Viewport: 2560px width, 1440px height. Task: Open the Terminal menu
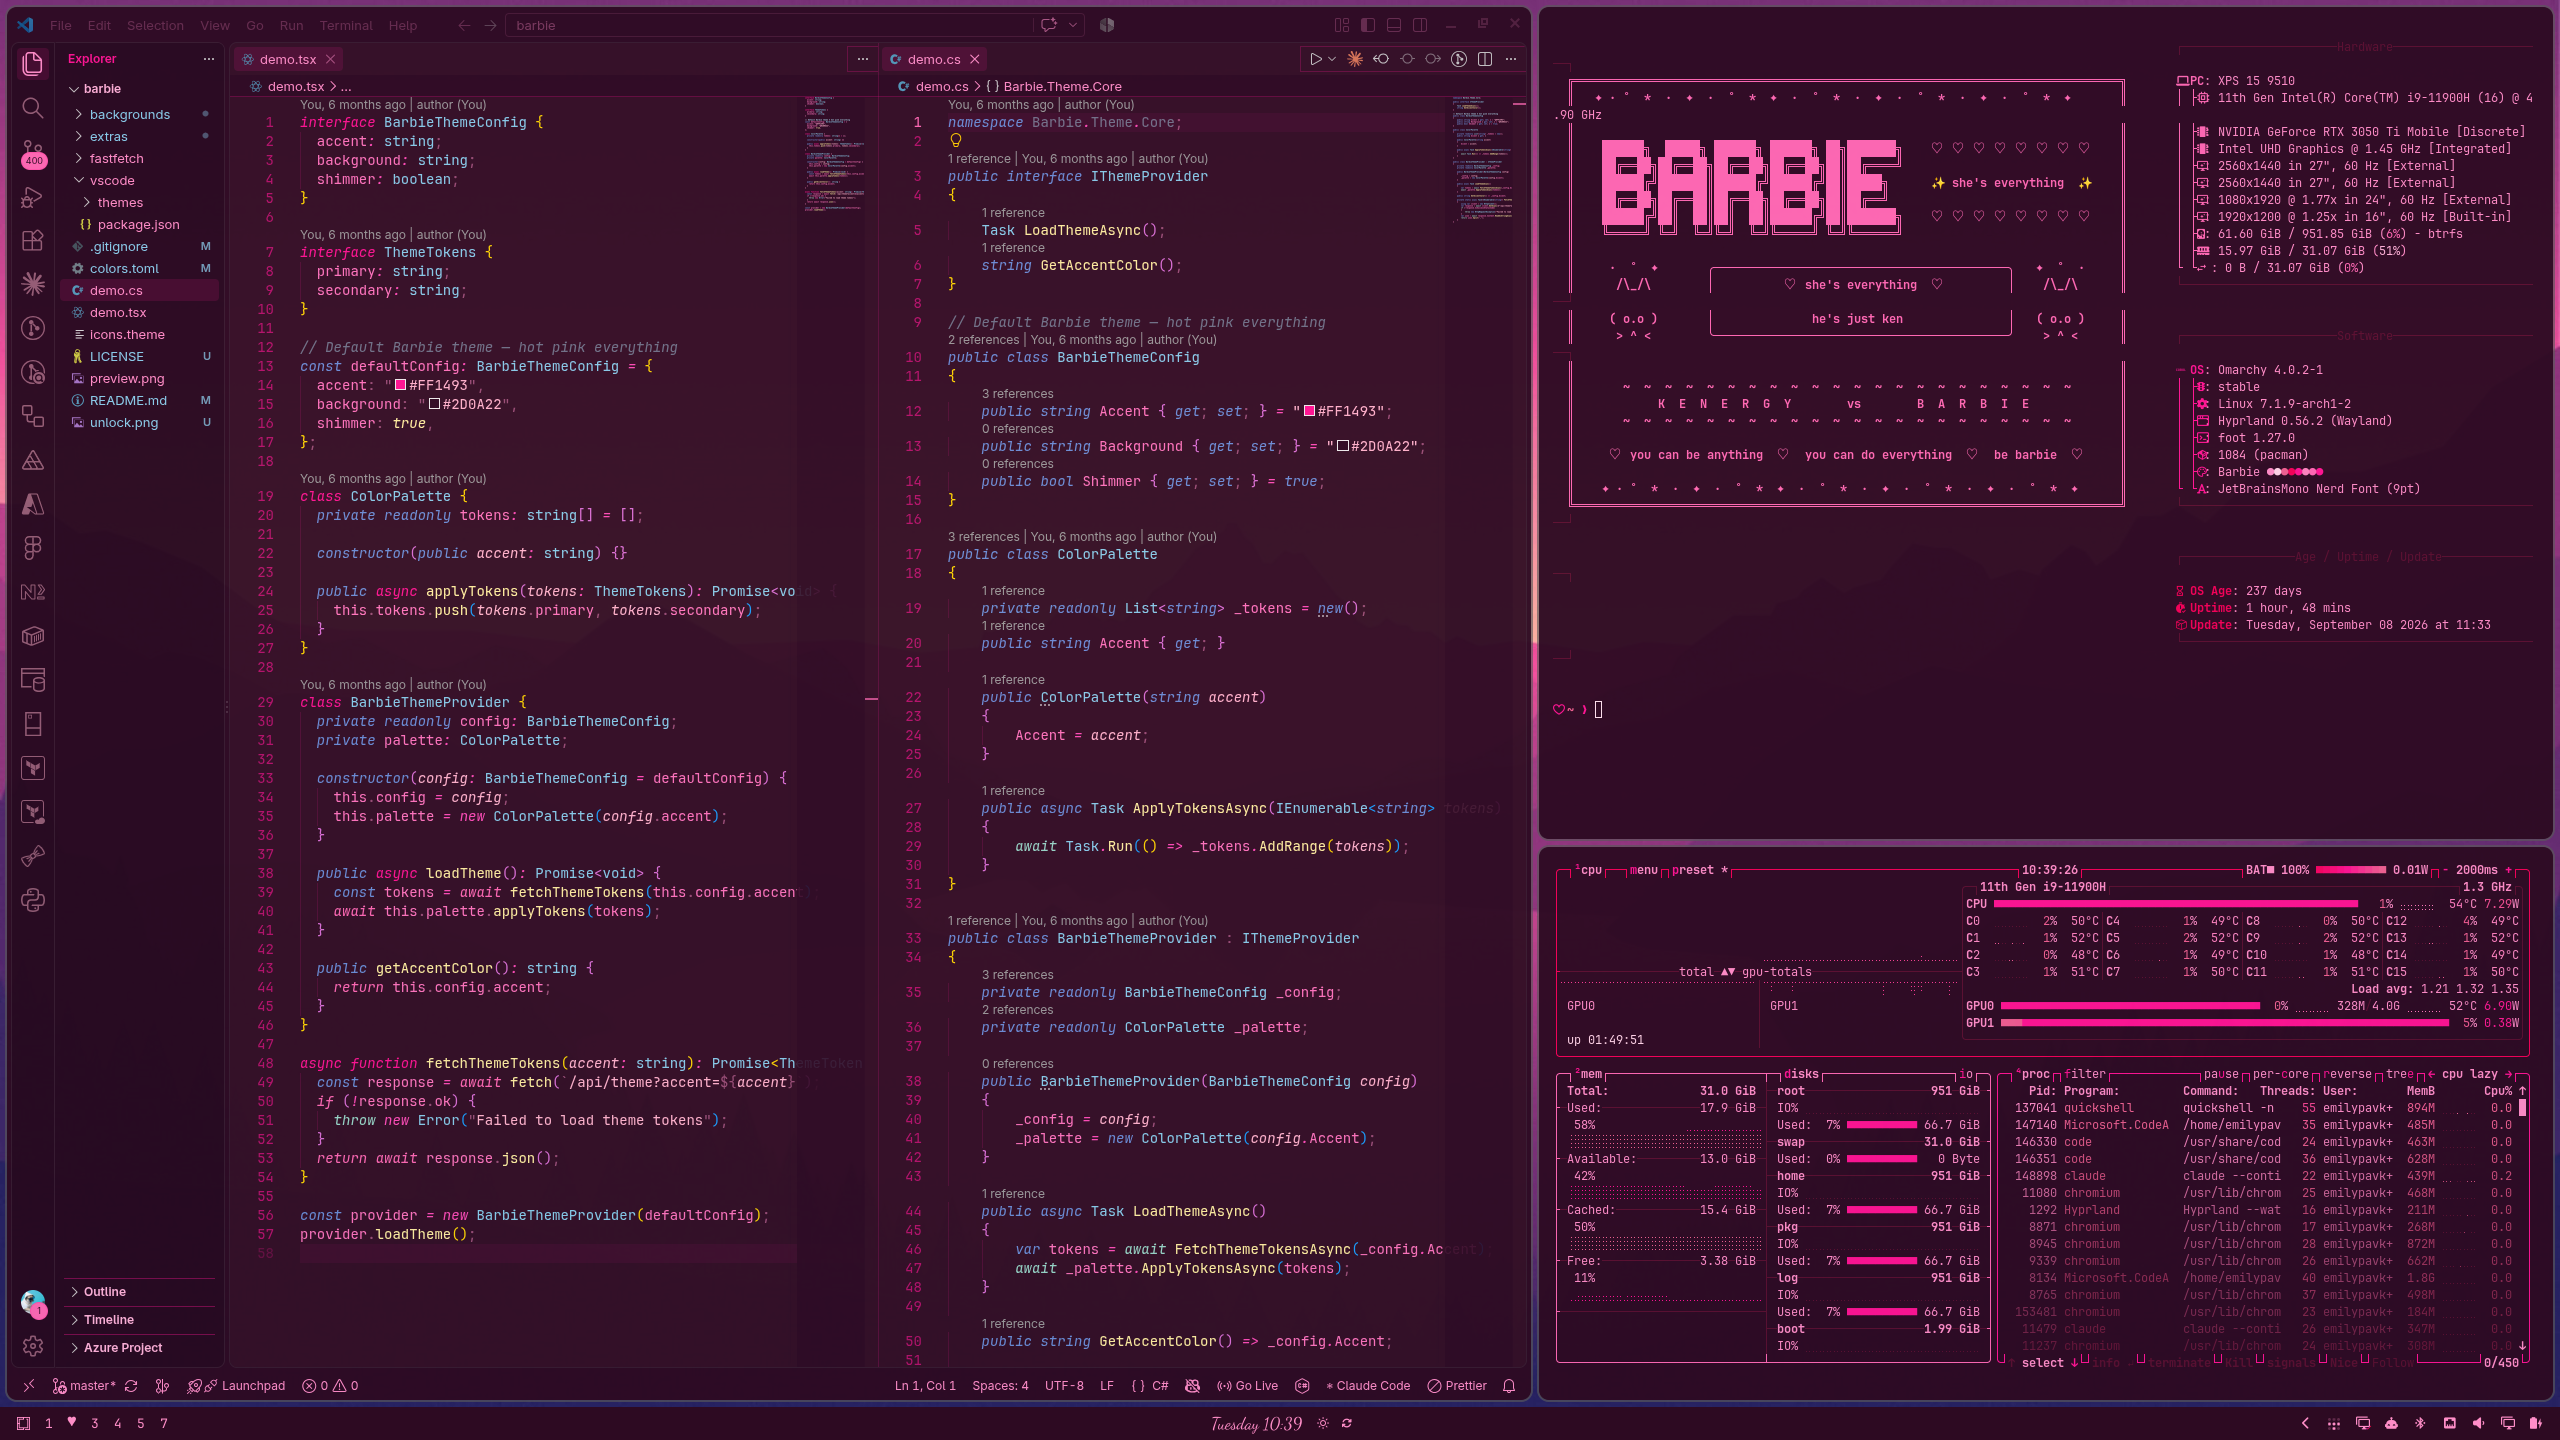[345, 25]
